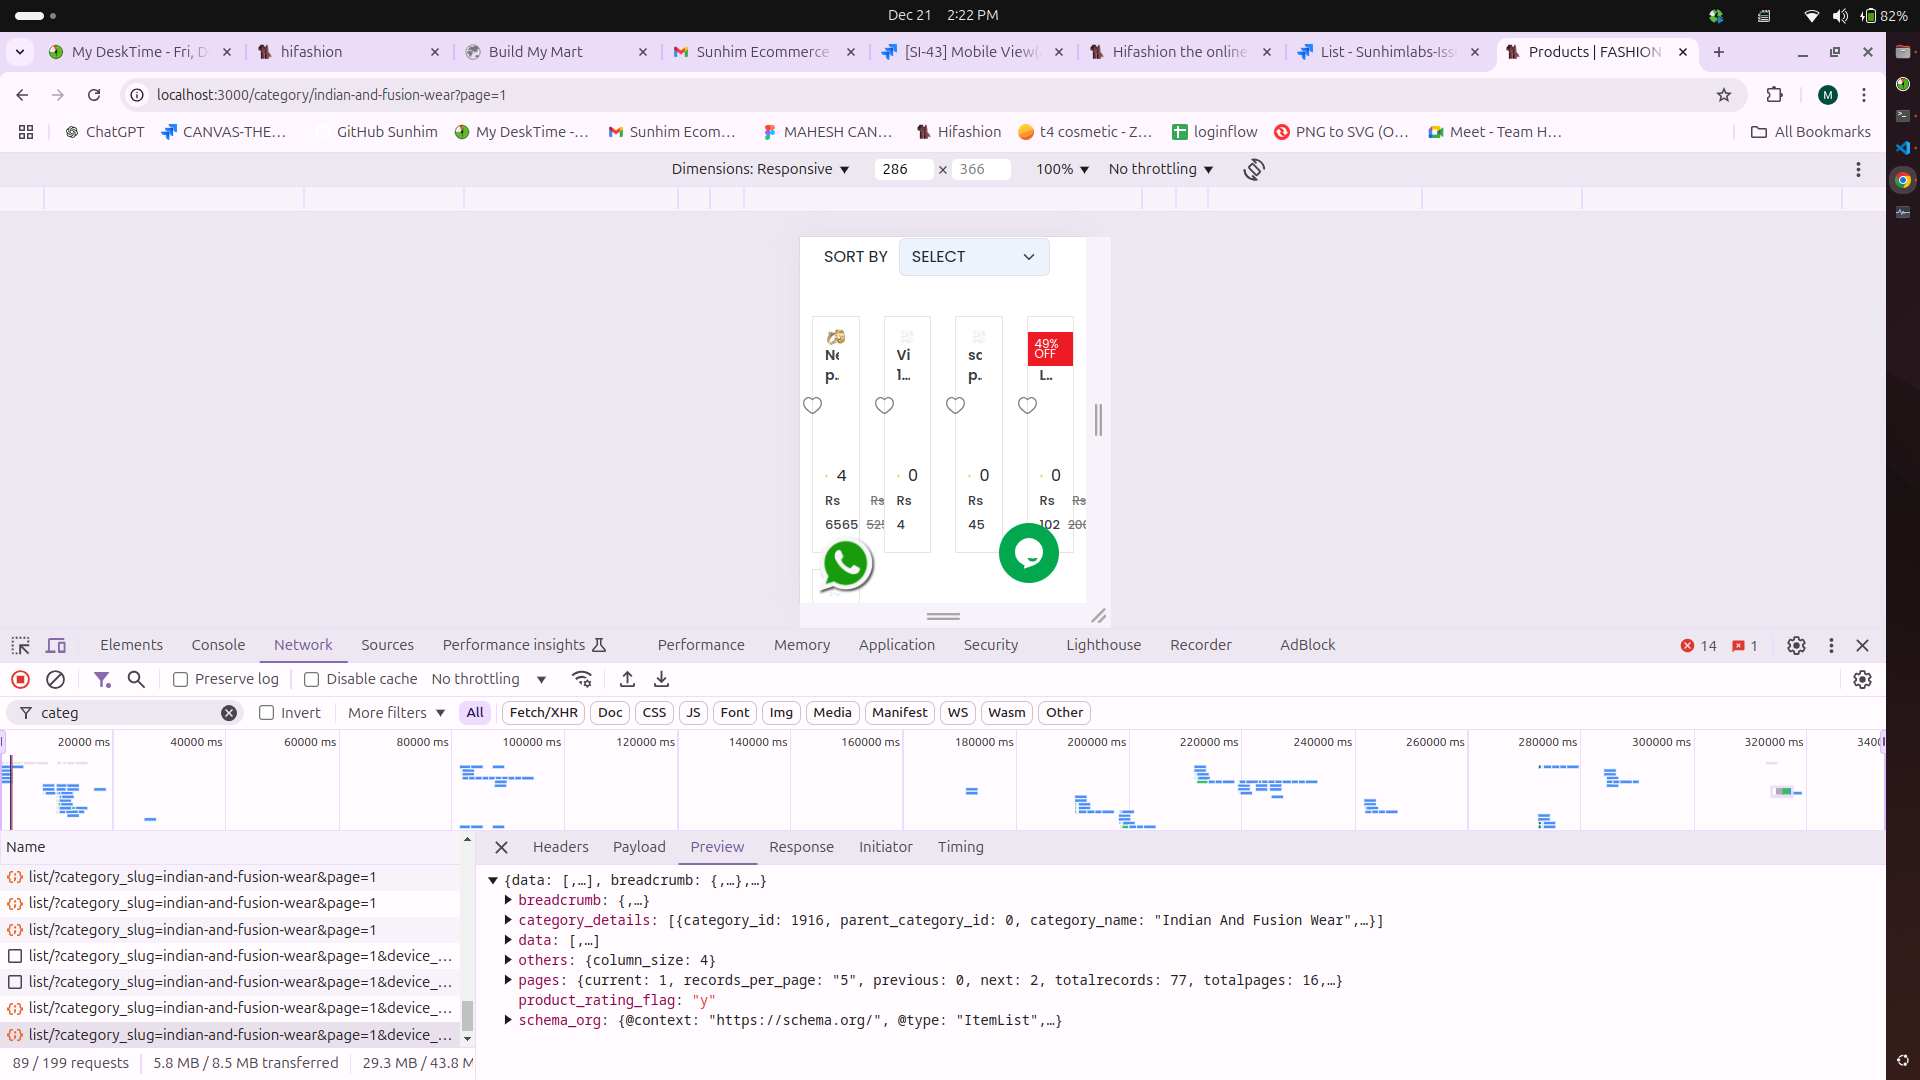
Task: Rotate the device viewport
Action: point(1254,169)
